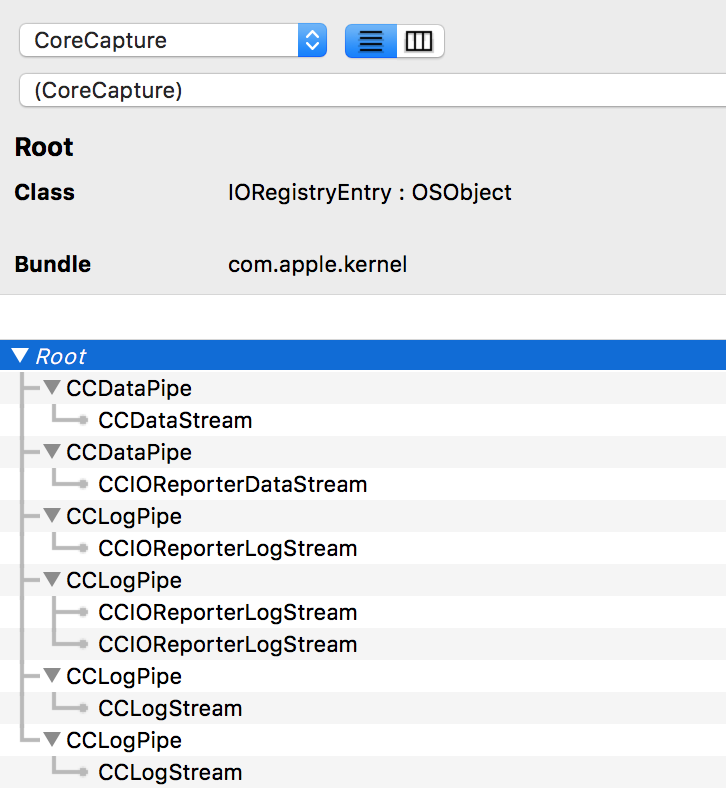Collapse the CCLogPipe with two CCIOReporterLogStream children

tap(52, 580)
